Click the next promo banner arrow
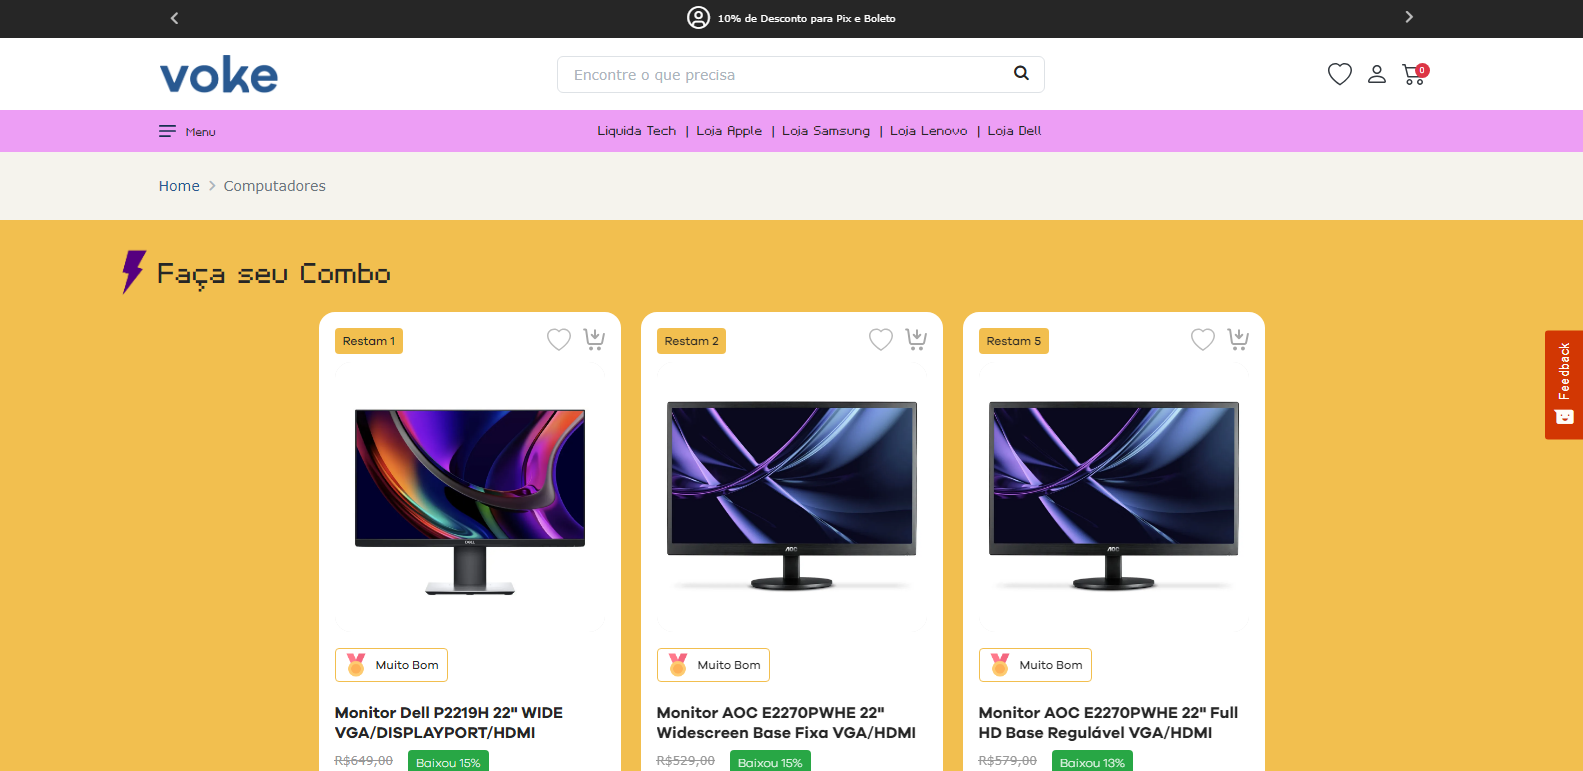This screenshot has width=1583, height=771. point(1408,17)
